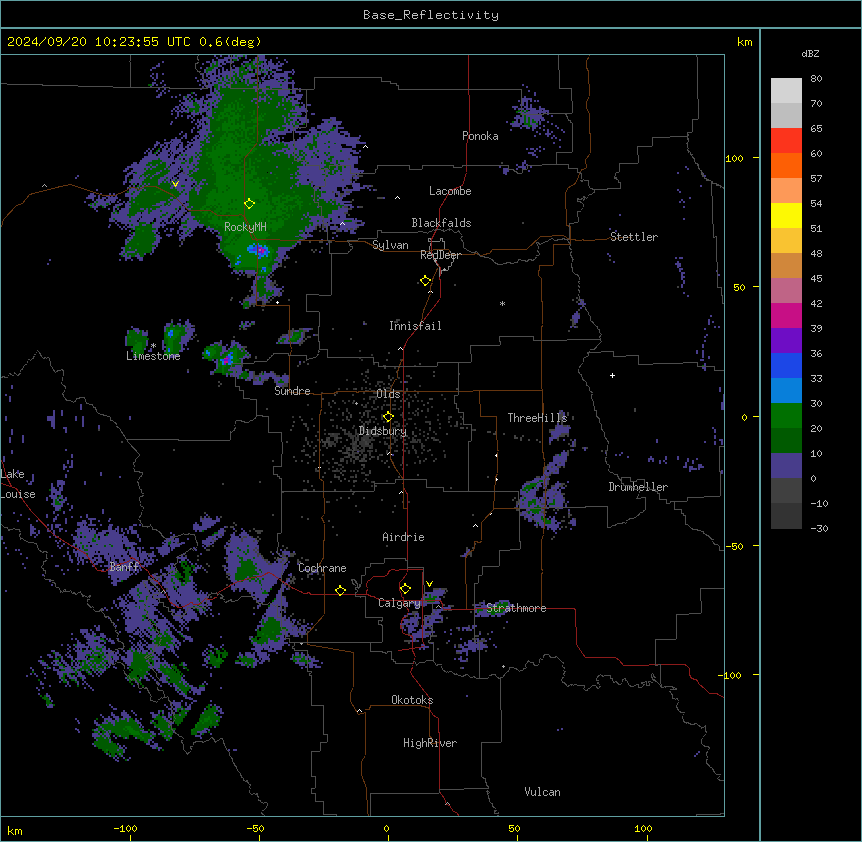Select the magenta 39-42 dBZ legend swatch
The width and height of the screenshot is (862, 842).
tap(786, 315)
